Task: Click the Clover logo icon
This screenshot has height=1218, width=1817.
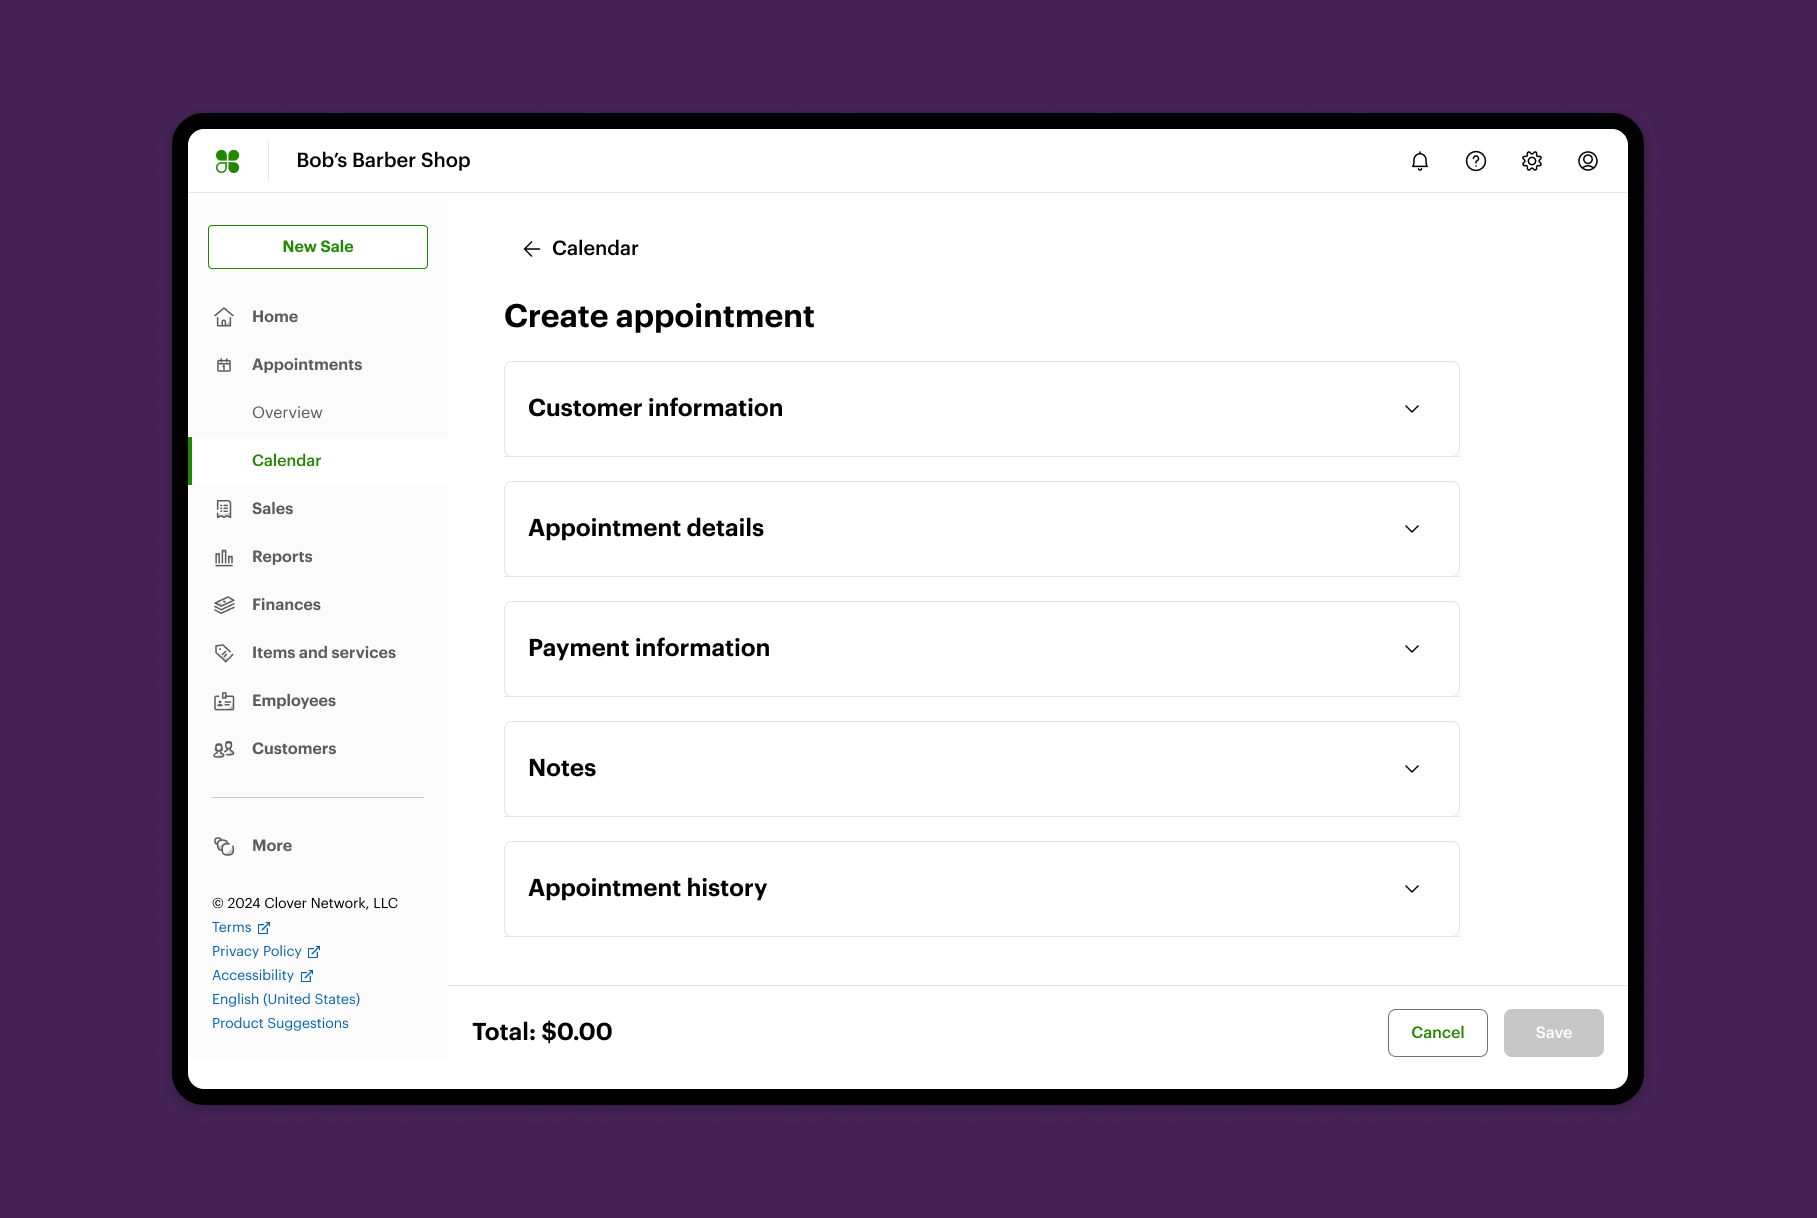Action: click(228, 161)
